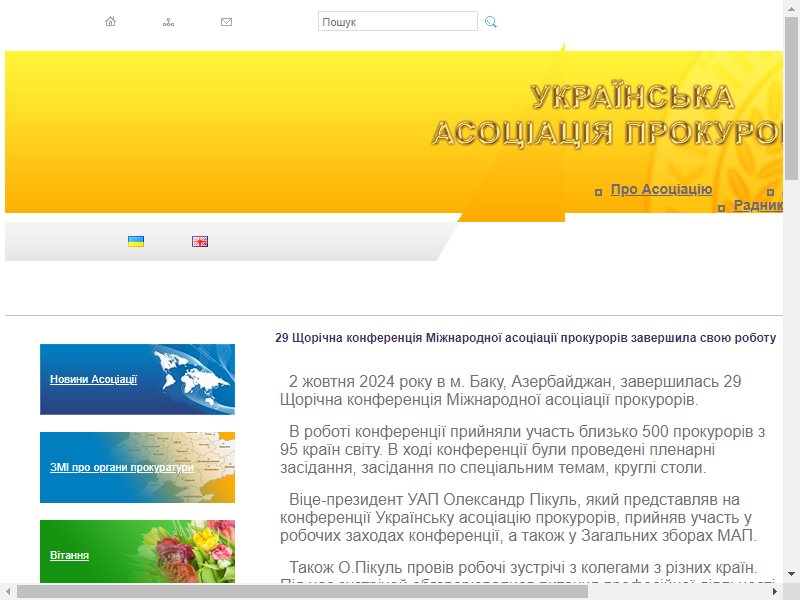Image resolution: width=800 pixels, height=600 pixels.
Task: Click the vertical scrollbar thumb
Action: tap(792, 97)
